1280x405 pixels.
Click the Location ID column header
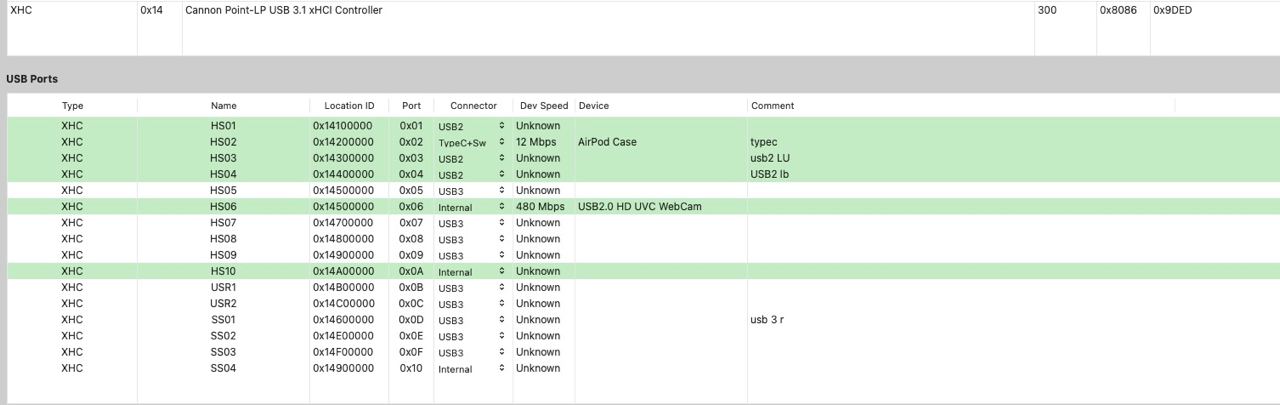coord(349,105)
